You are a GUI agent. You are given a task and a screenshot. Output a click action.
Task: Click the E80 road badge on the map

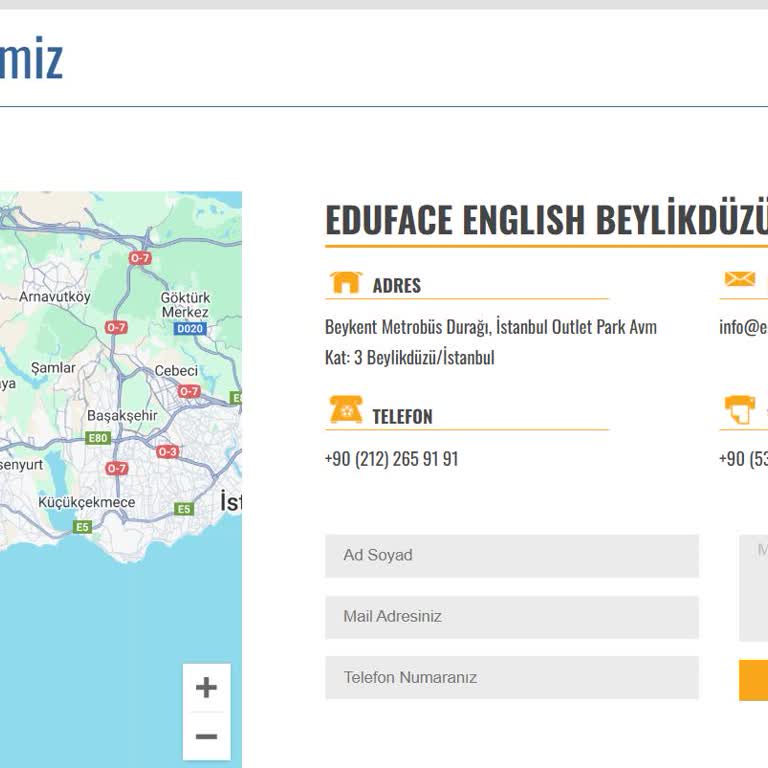[98, 438]
